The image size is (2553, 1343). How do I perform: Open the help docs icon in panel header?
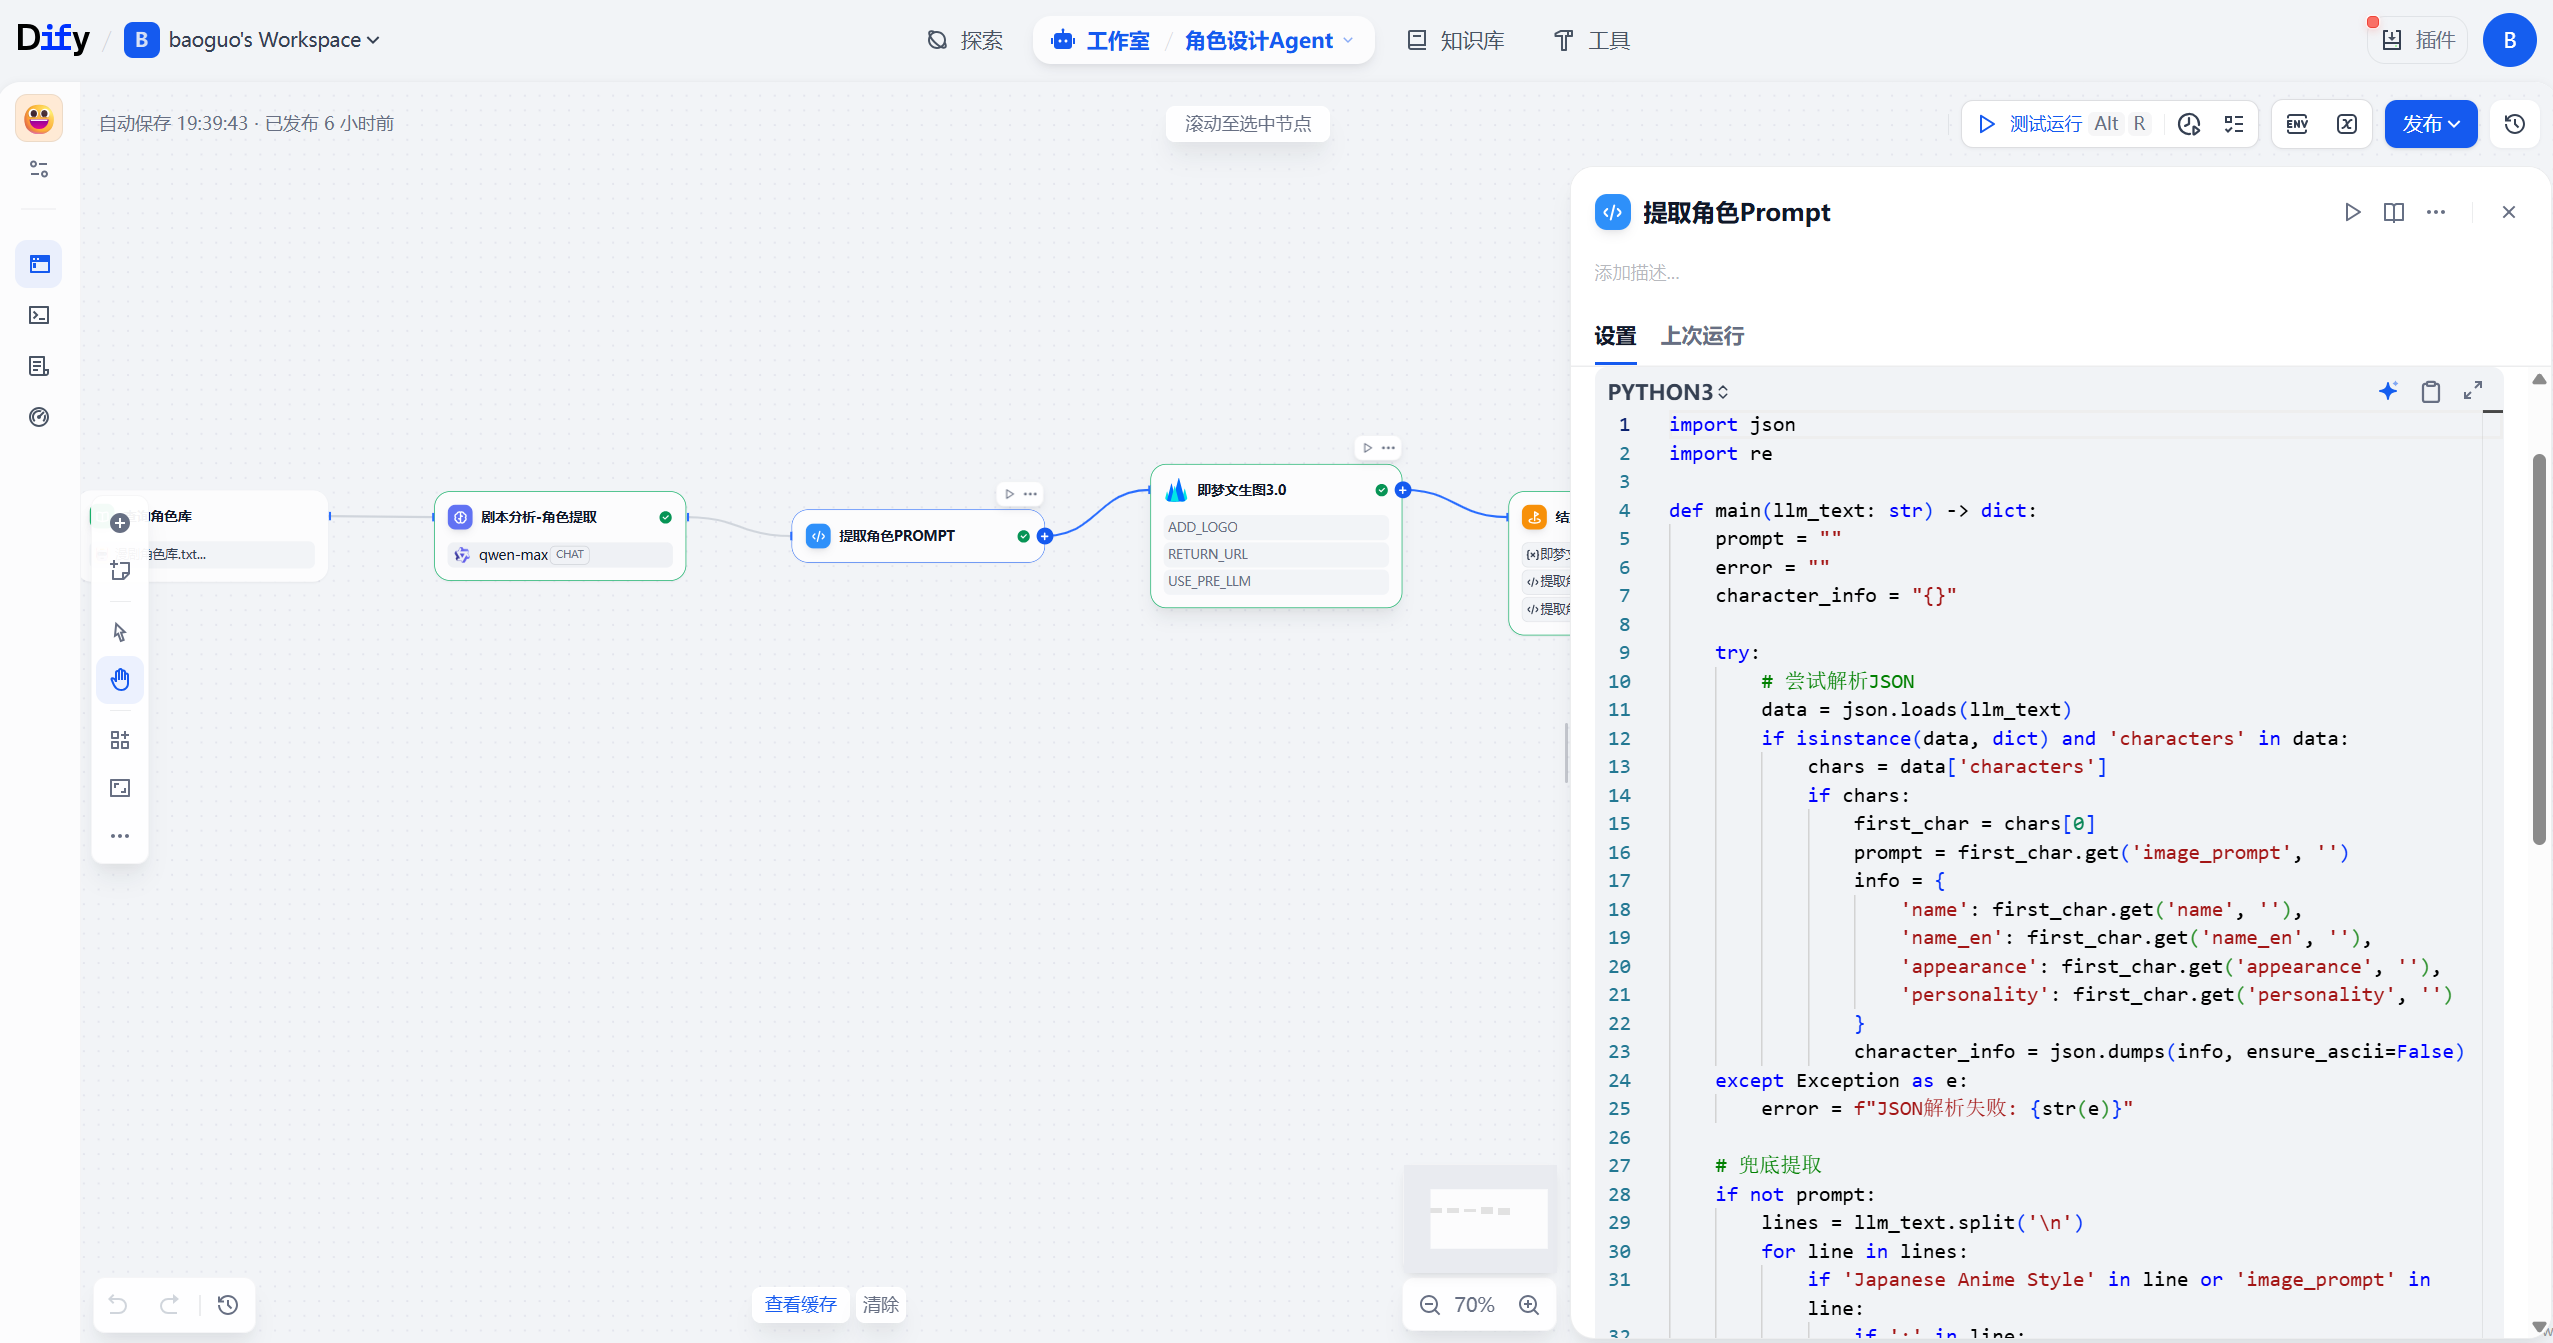point(2394,212)
